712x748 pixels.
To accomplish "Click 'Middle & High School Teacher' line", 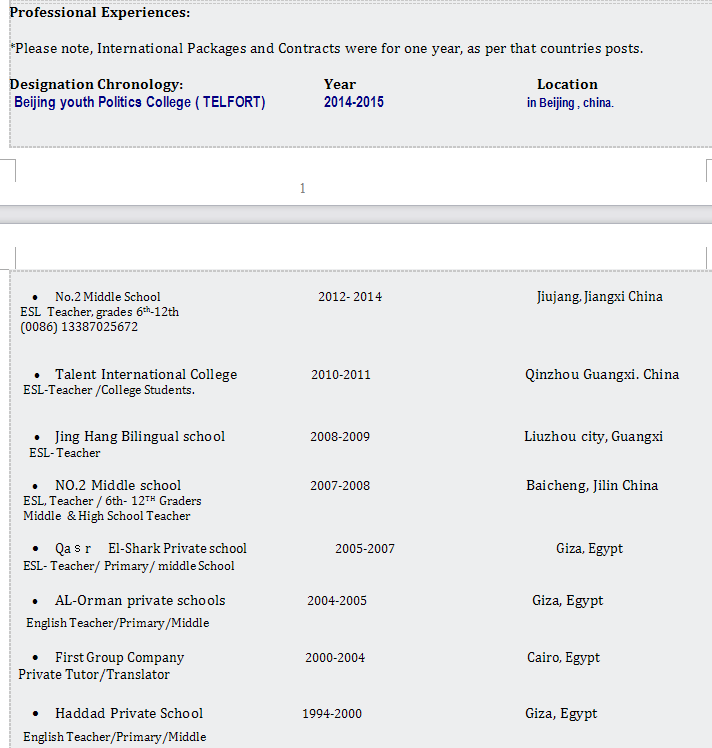I will coord(107,516).
